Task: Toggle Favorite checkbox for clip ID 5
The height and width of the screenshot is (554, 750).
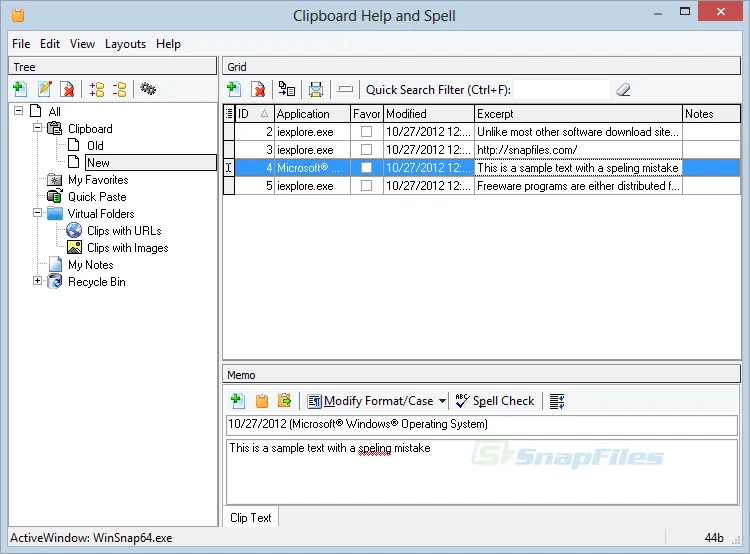Action: (366, 186)
